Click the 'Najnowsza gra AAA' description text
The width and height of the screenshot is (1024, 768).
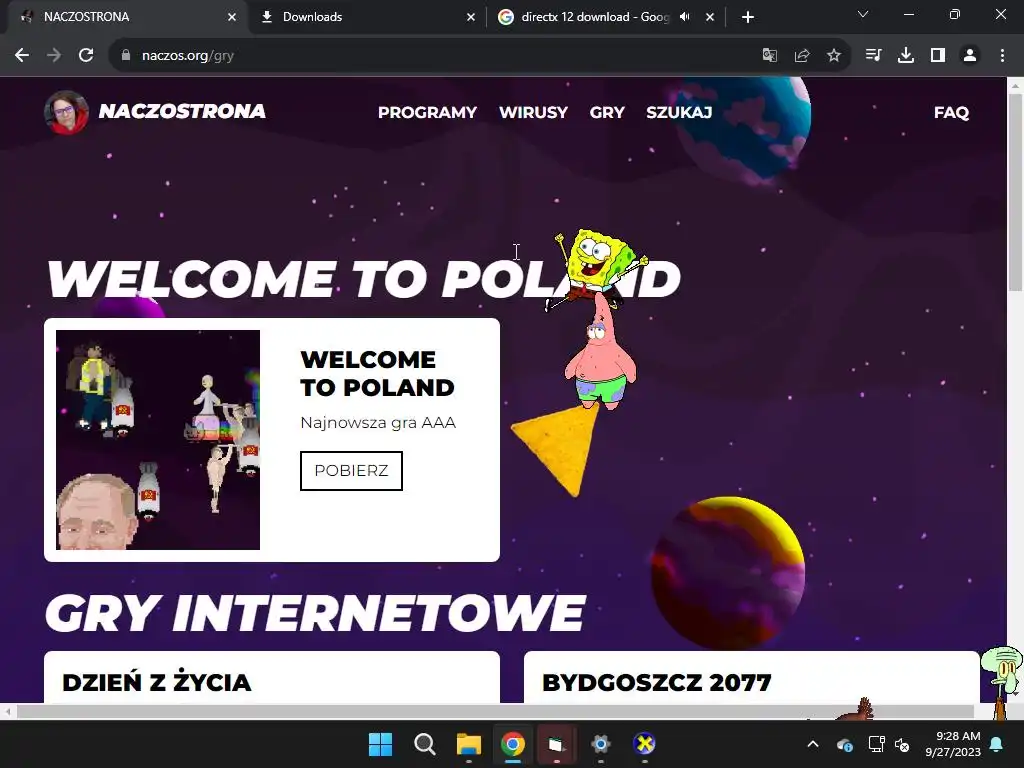(x=377, y=423)
